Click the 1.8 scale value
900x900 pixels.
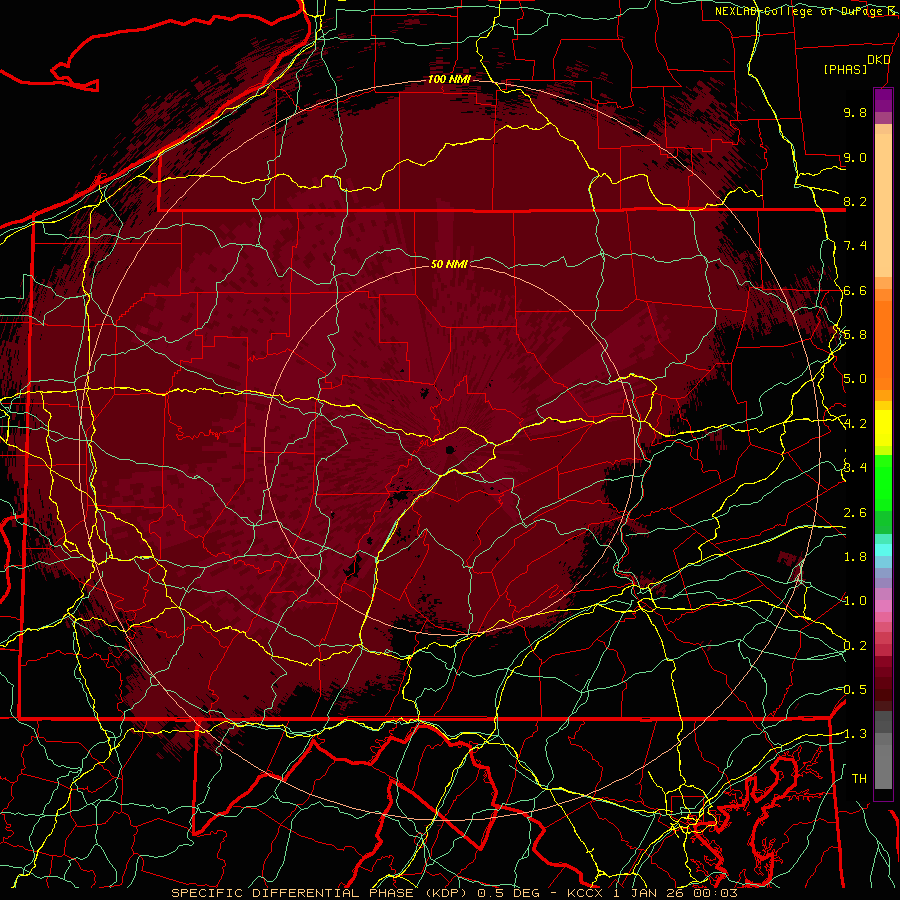(855, 557)
